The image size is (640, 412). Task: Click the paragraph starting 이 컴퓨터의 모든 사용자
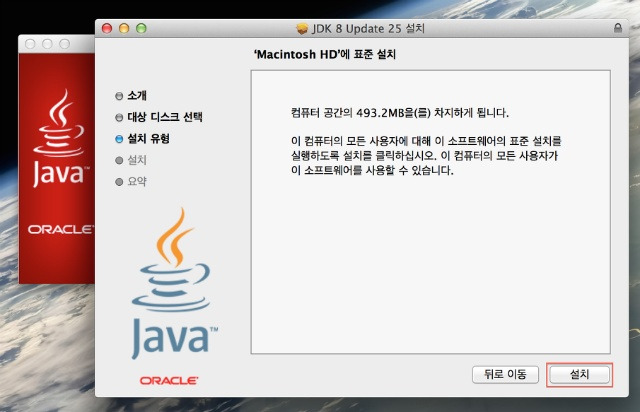point(426,156)
